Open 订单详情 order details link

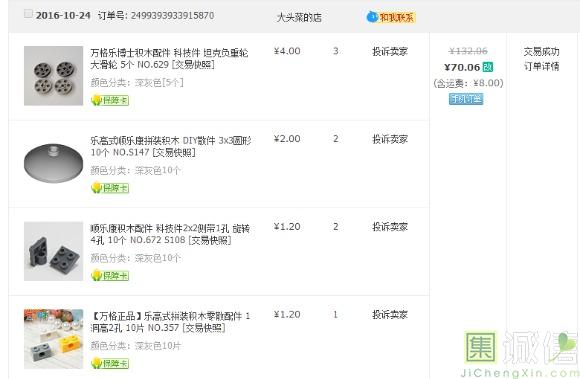tap(542, 67)
